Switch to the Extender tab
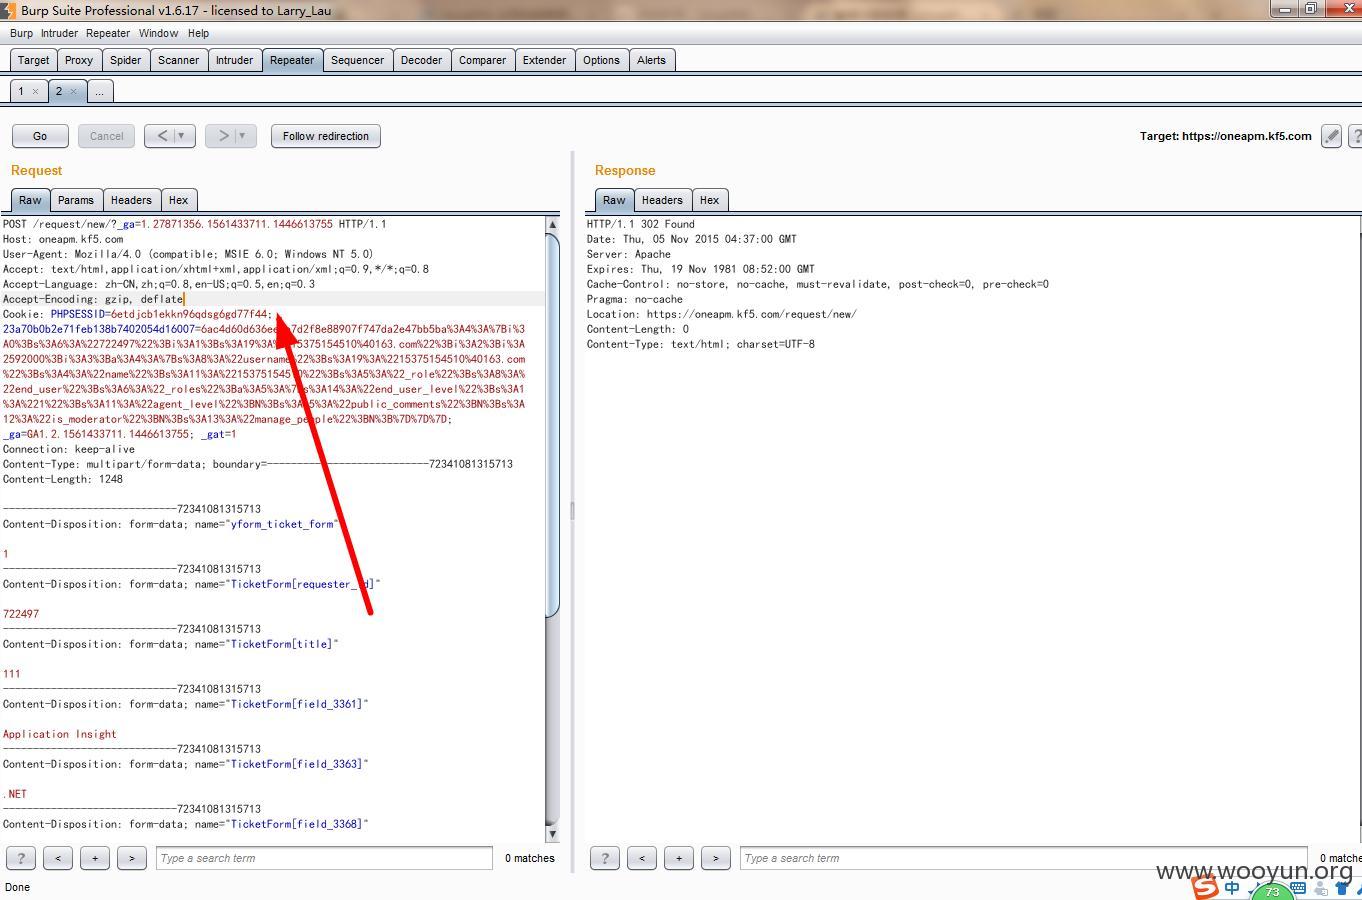 [544, 60]
